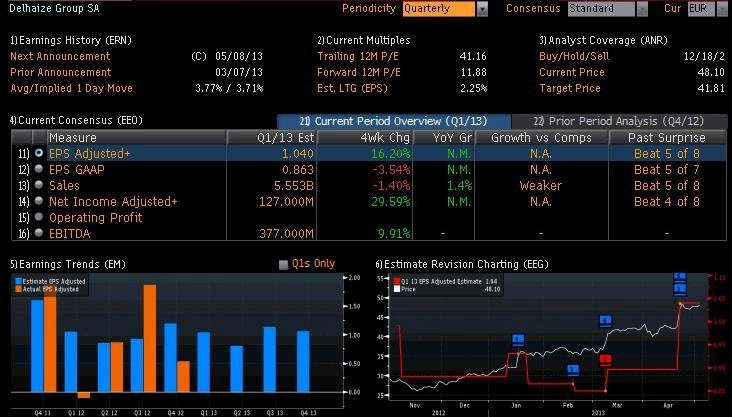Click the Delhaize Group SA company name
This screenshot has height=417, width=732.
tap(54, 8)
